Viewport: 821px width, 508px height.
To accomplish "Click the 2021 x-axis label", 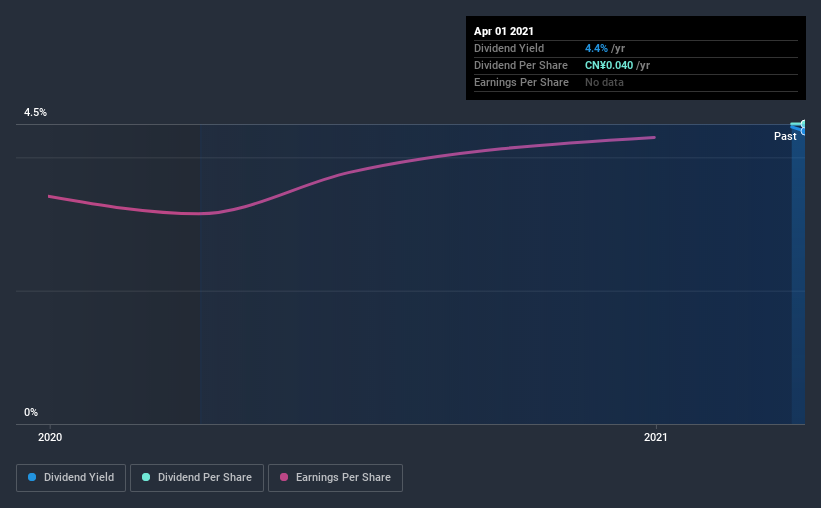I will click(x=656, y=437).
